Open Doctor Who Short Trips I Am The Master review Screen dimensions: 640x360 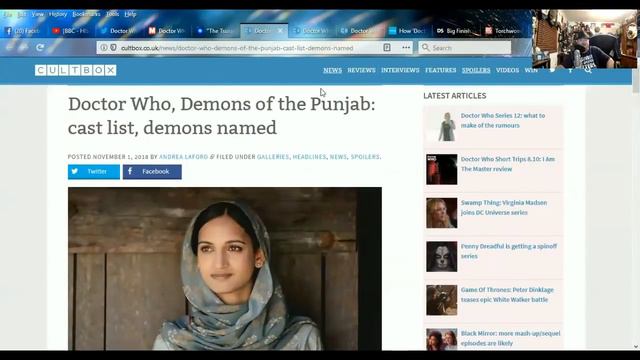click(x=508, y=164)
